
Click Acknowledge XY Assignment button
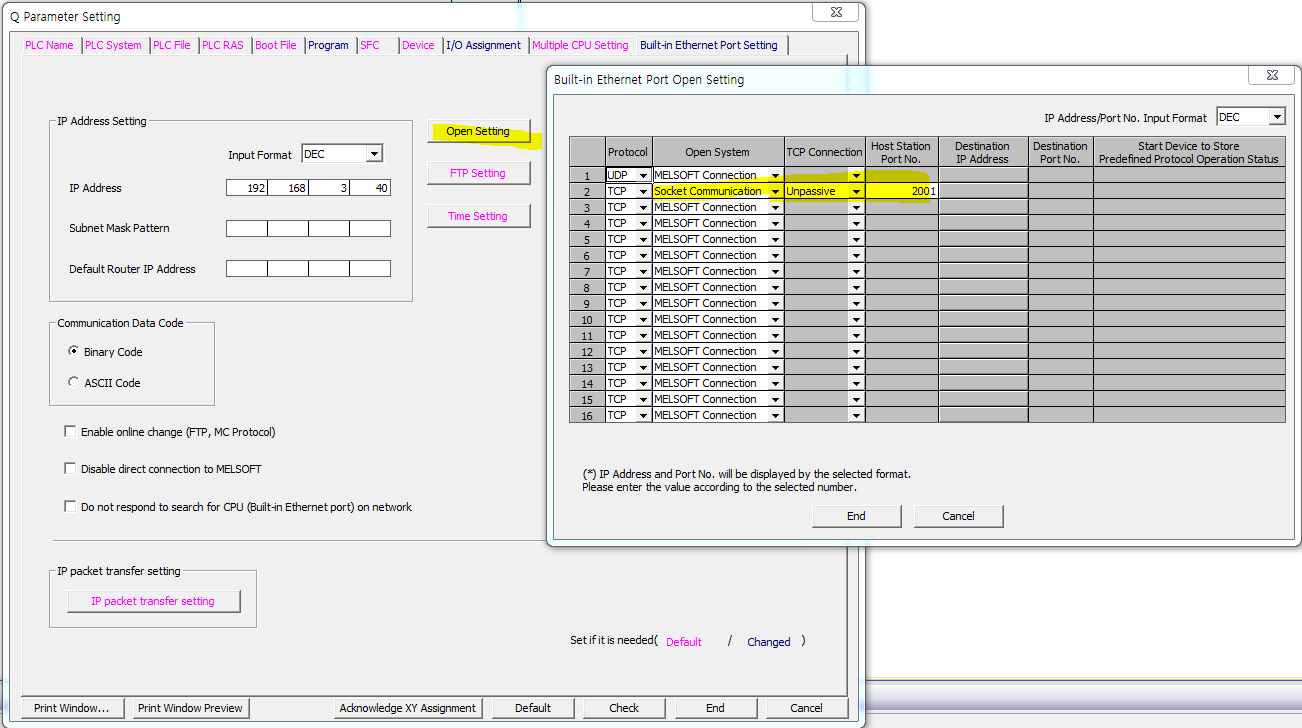408,708
